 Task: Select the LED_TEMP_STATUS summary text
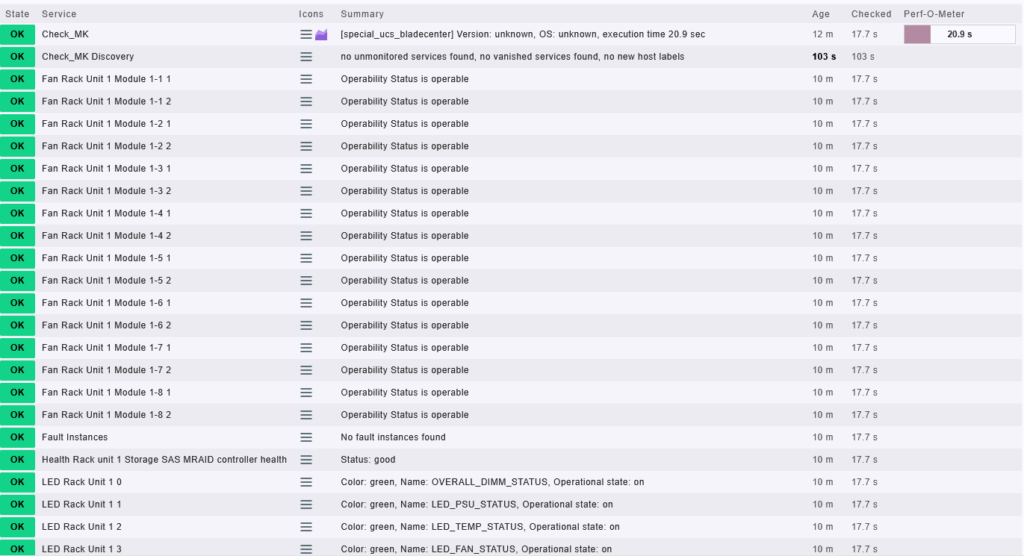click(480, 527)
